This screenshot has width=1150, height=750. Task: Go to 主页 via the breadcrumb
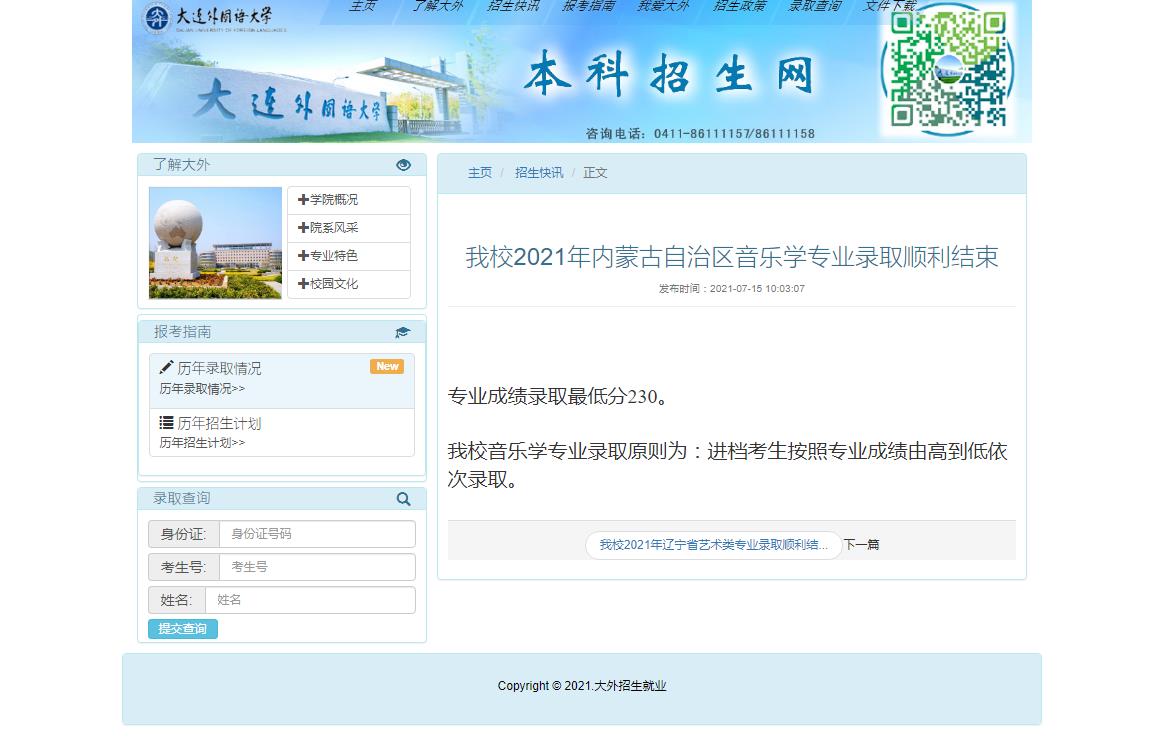[480, 173]
